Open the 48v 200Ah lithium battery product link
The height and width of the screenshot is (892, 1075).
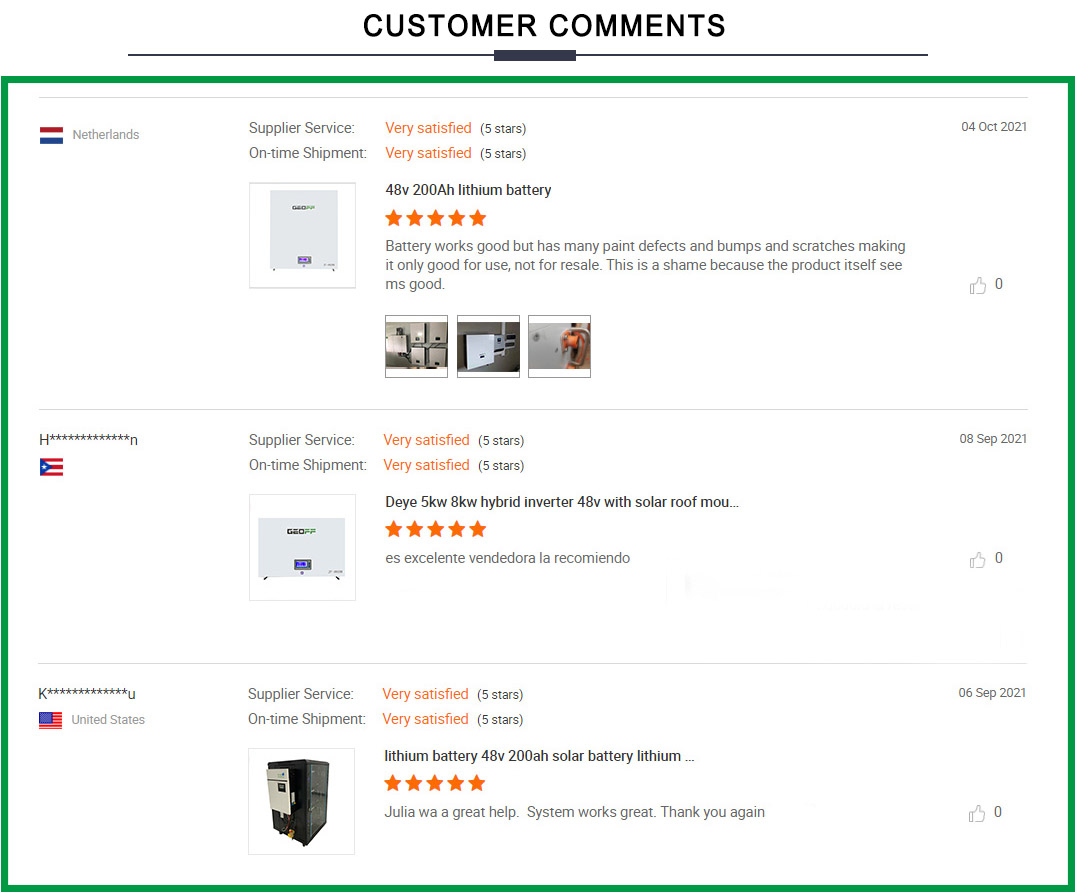[468, 190]
